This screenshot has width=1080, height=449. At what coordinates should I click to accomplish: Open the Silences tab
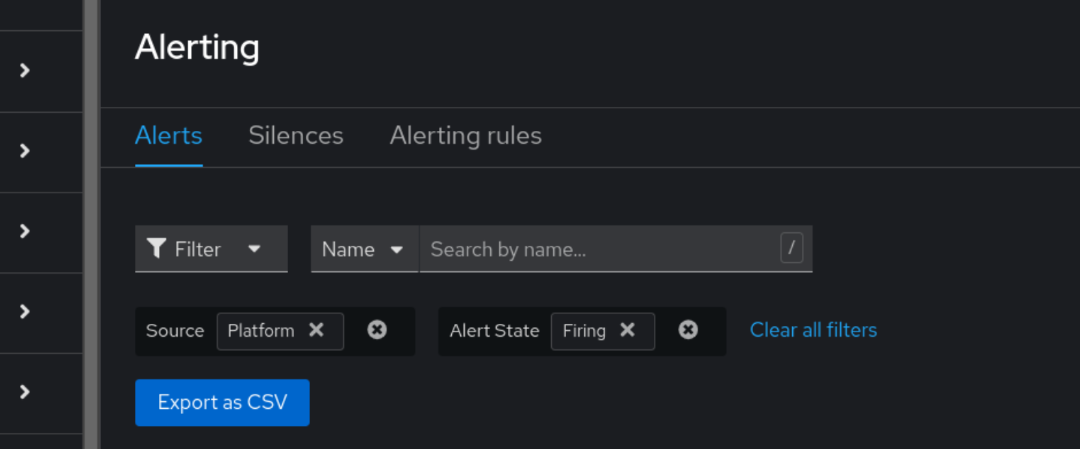296,136
